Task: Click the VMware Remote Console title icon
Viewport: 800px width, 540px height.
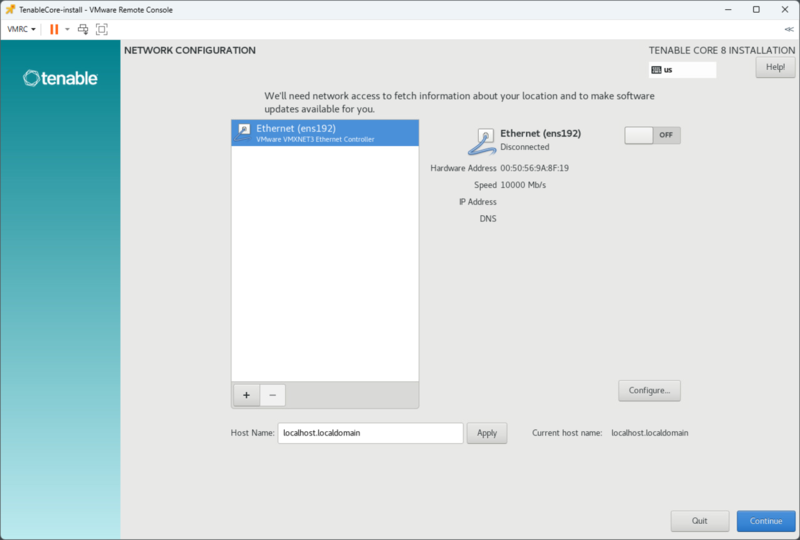Action: (10, 10)
